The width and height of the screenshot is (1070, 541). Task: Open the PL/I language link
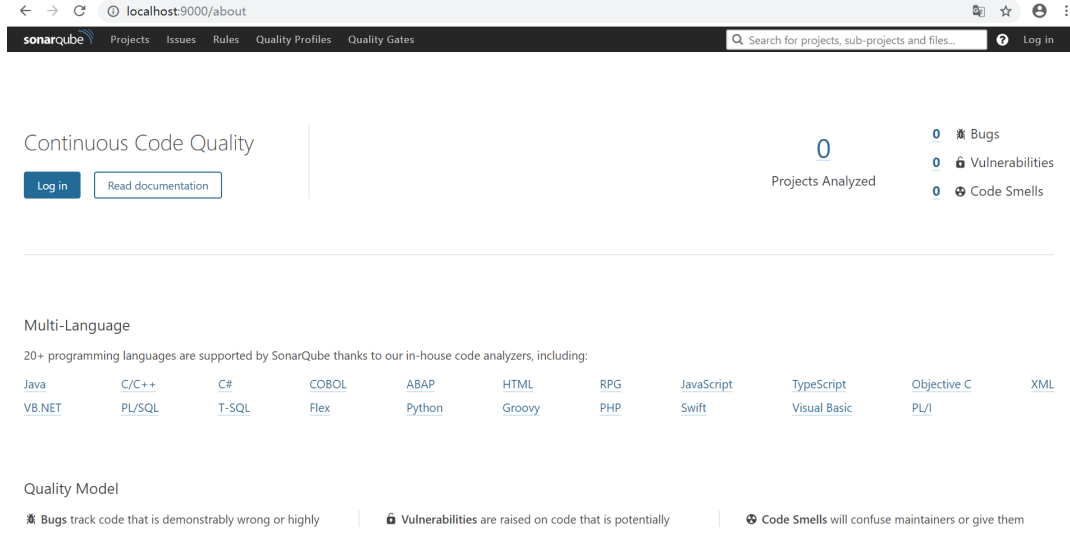click(x=921, y=408)
